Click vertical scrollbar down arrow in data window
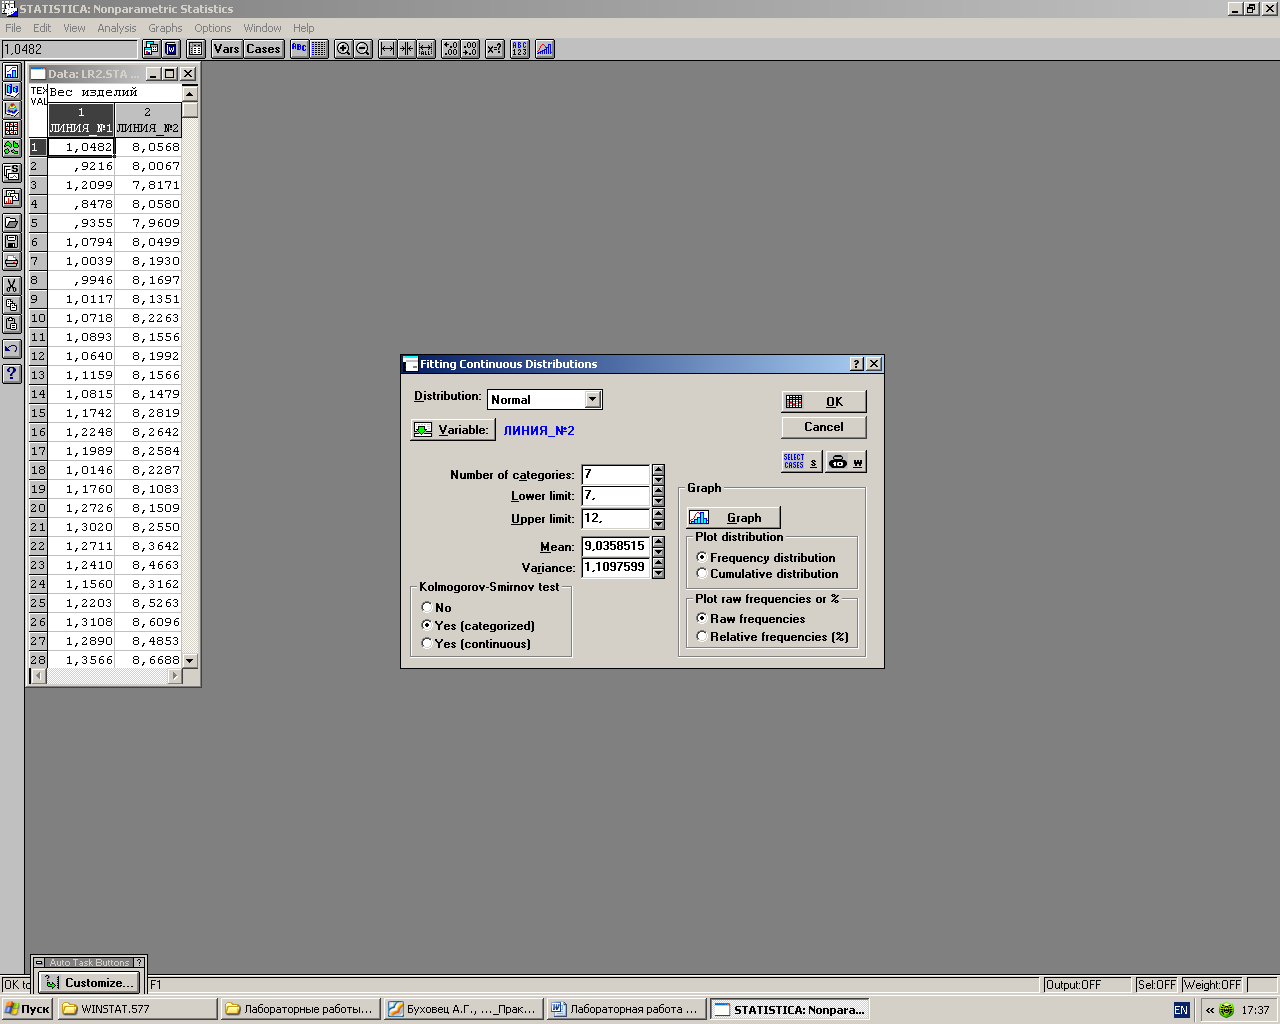 click(x=190, y=661)
